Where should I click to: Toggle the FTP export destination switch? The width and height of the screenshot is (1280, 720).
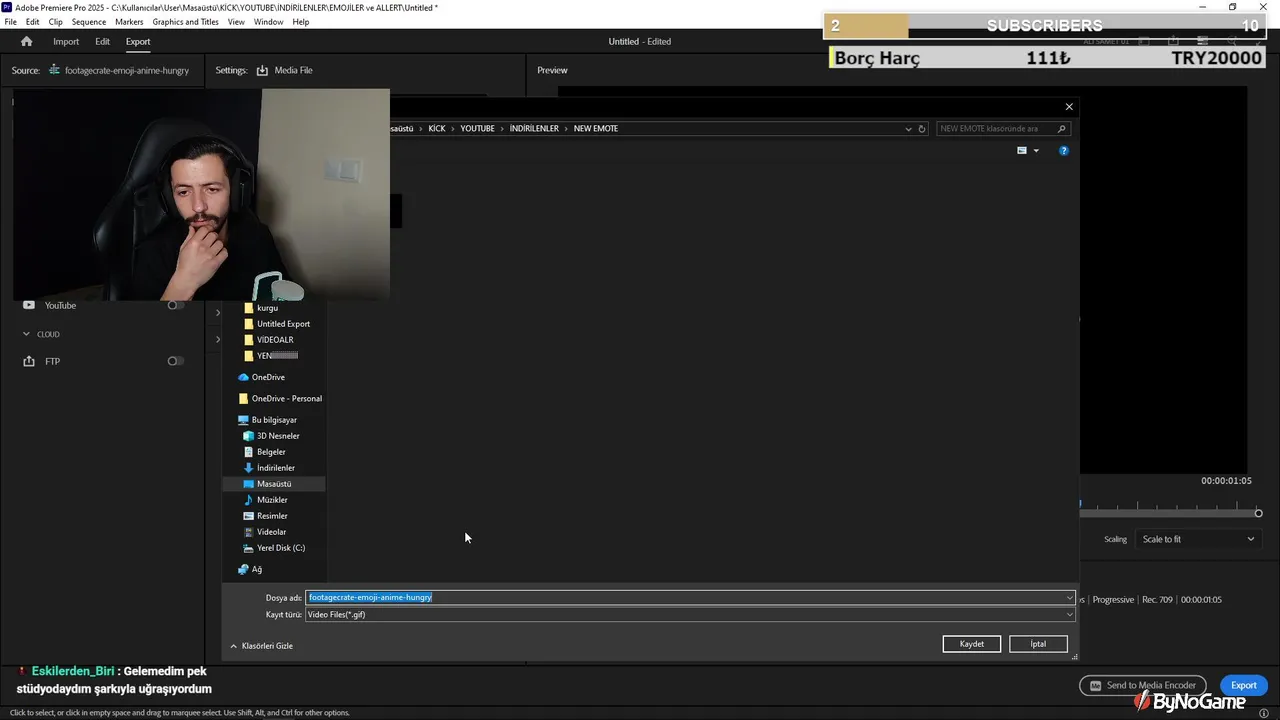point(175,361)
